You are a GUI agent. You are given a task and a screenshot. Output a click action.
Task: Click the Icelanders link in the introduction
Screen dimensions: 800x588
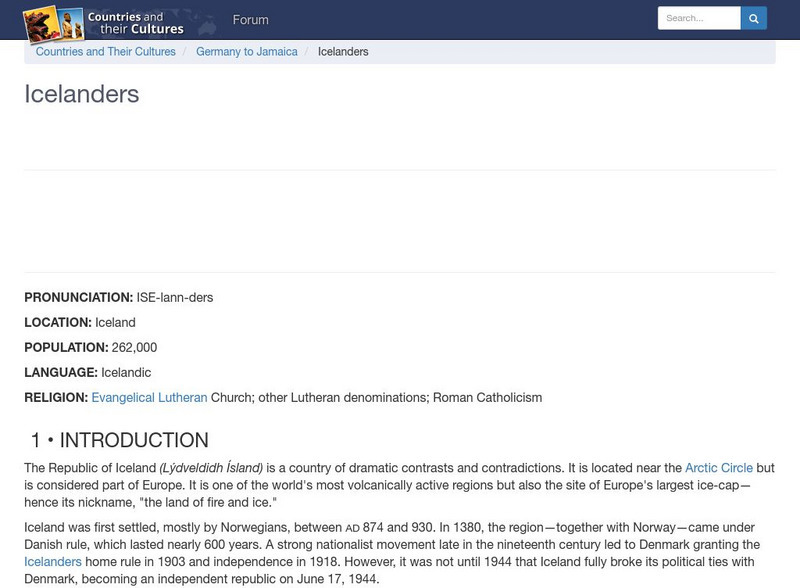click(53, 562)
